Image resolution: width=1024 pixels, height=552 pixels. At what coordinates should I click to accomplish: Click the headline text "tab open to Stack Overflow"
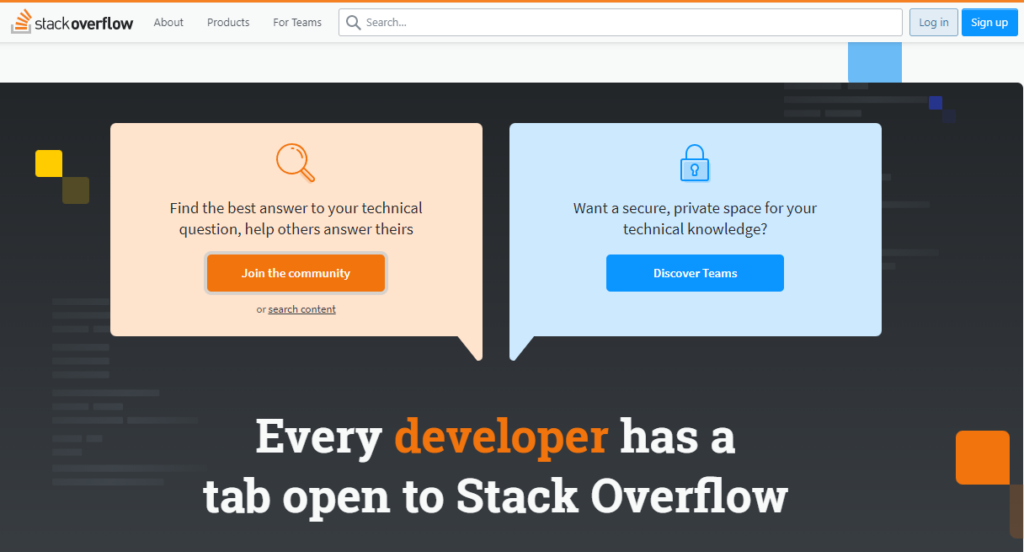click(495, 496)
